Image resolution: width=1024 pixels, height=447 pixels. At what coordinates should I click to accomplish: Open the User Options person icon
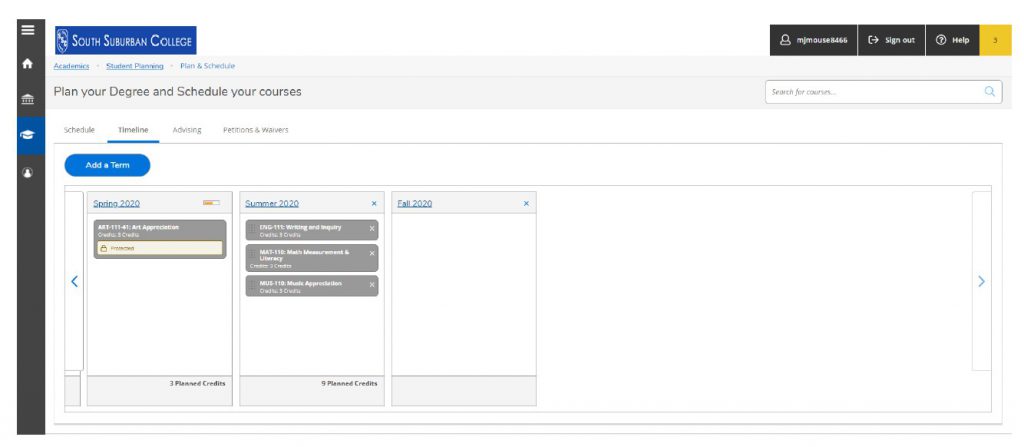pos(27,172)
